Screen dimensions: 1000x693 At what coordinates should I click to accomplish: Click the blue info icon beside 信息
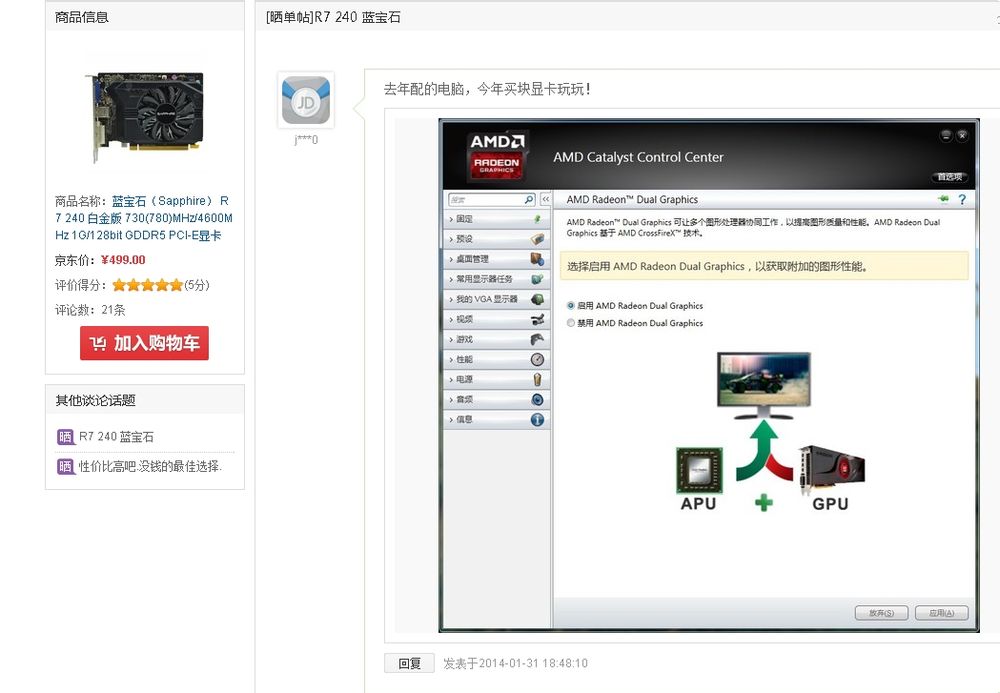point(537,419)
